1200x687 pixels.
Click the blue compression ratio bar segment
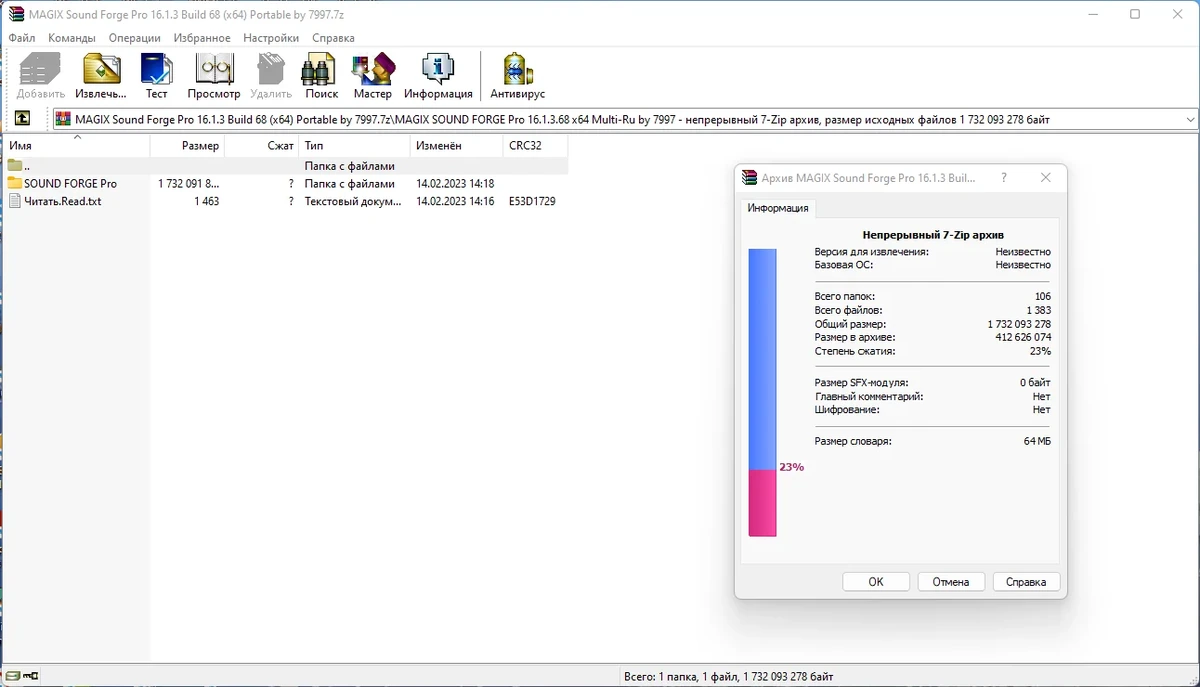(763, 359)
